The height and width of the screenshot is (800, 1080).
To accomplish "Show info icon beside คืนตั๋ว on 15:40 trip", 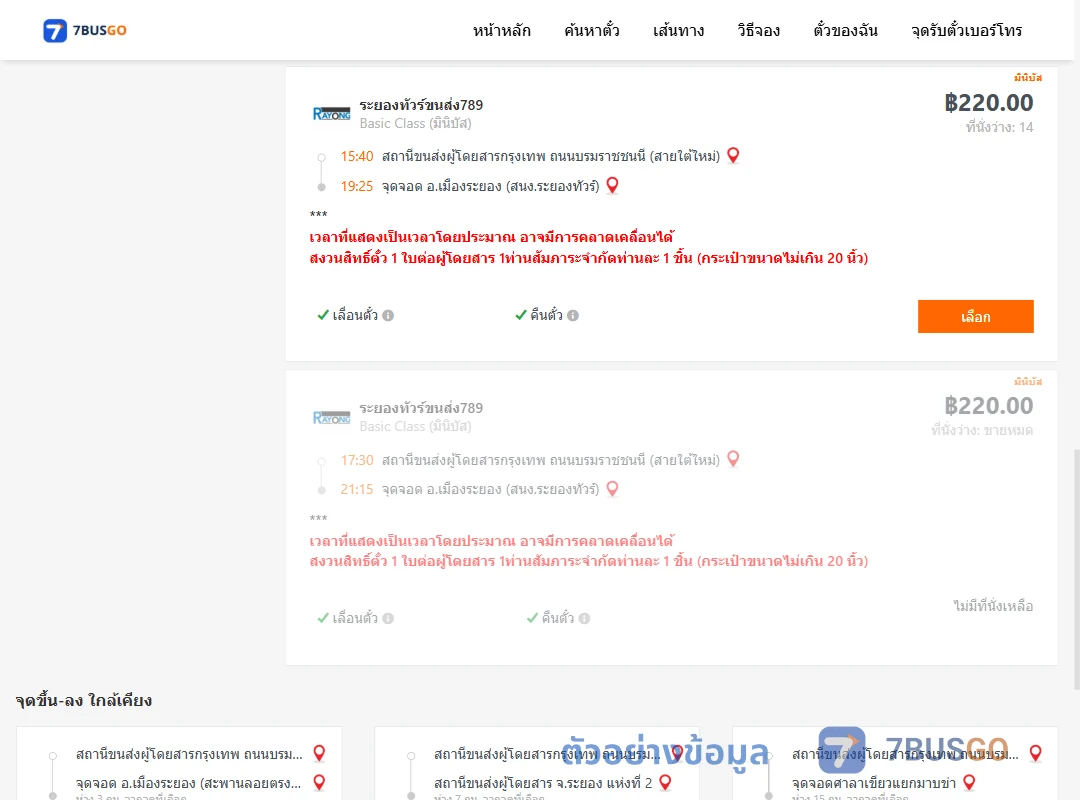I will click(573, 316).
